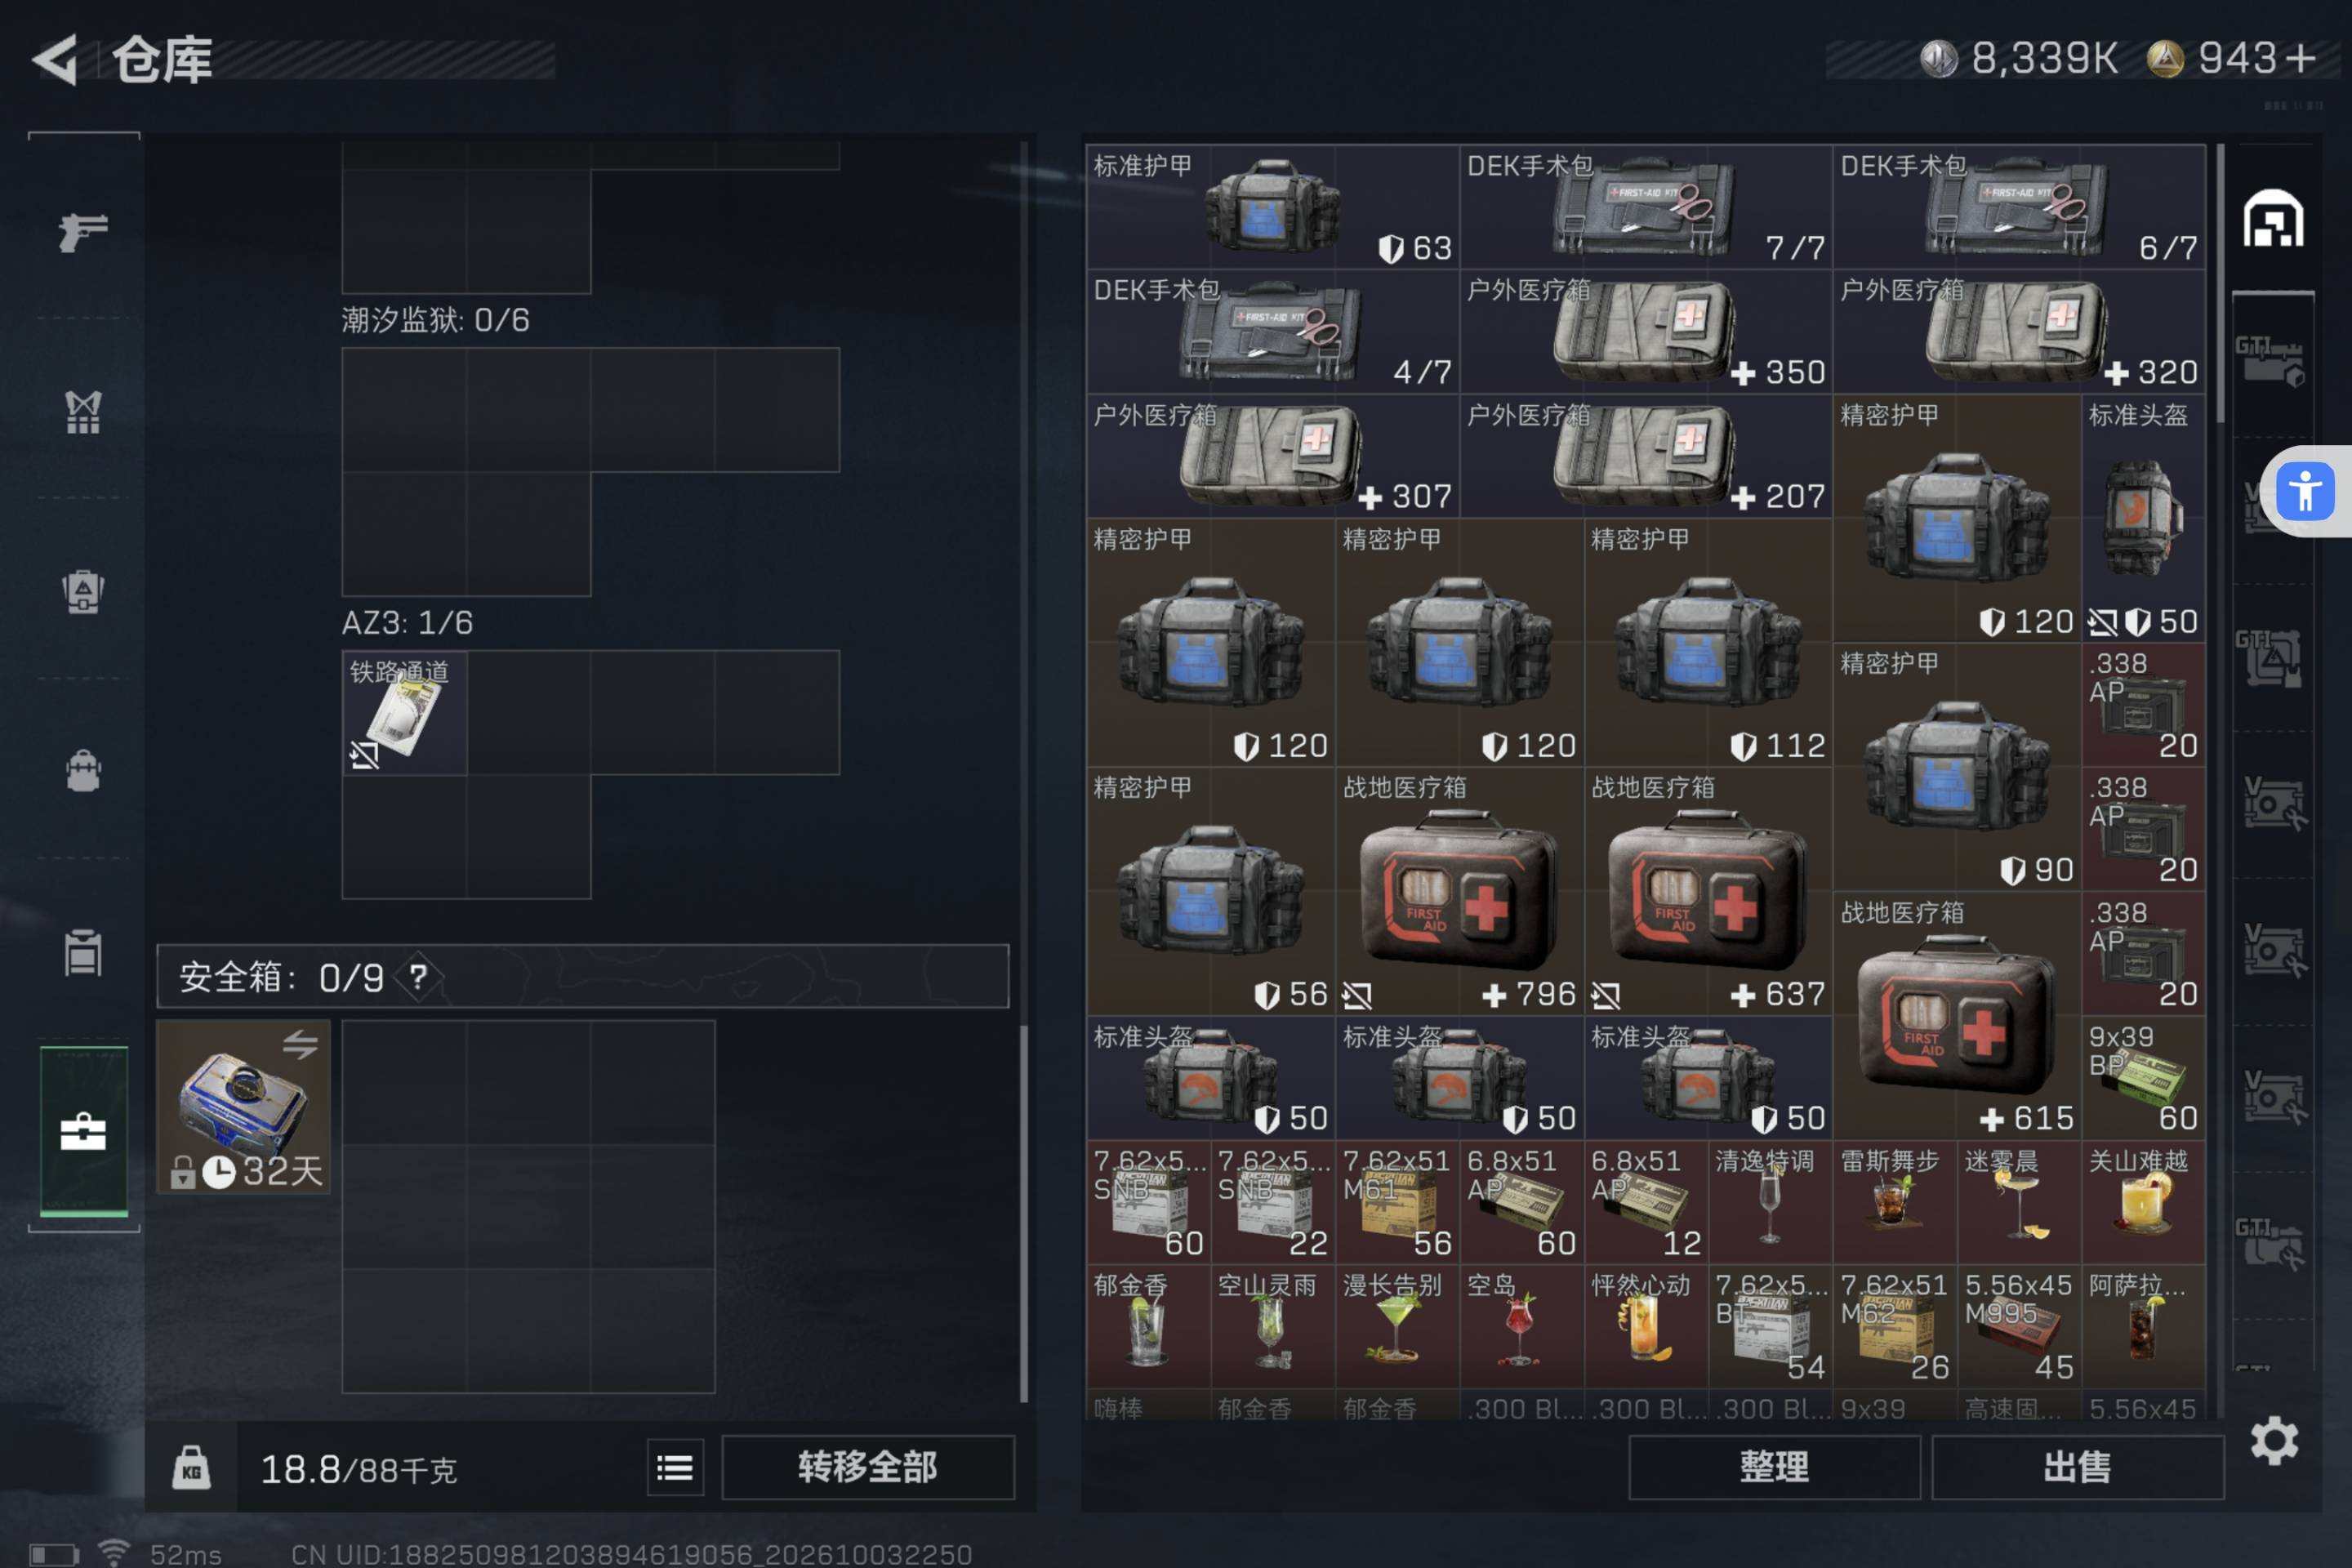Select the 空岛 cocktail item
The width and height of the screenshot is (2352, 1568).
click(x=1521, y=1326)
